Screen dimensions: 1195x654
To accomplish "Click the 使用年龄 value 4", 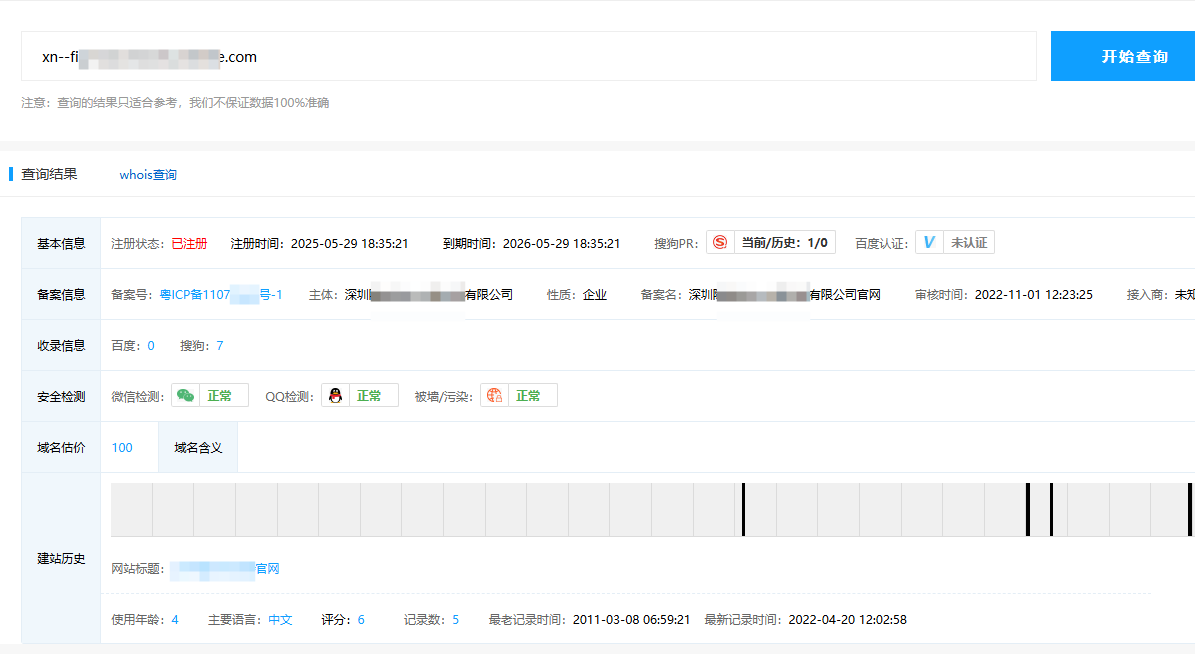I will pyautogui.click(x=175, y=620).
